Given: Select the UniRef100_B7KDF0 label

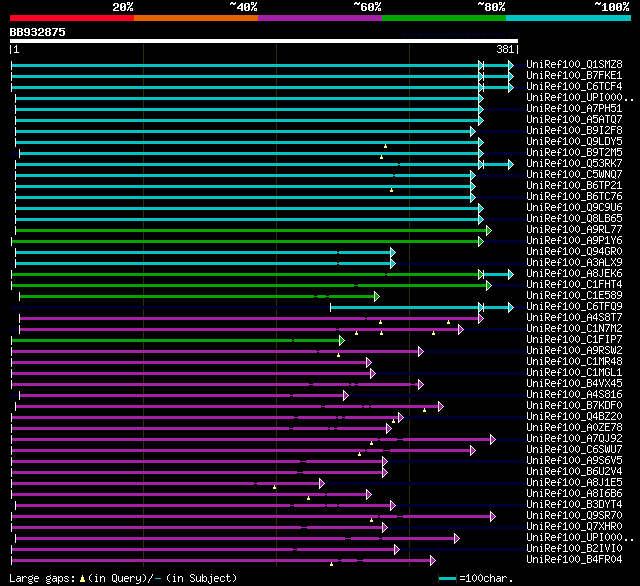Looking at the screenshot, I should [x=574, y=406].
